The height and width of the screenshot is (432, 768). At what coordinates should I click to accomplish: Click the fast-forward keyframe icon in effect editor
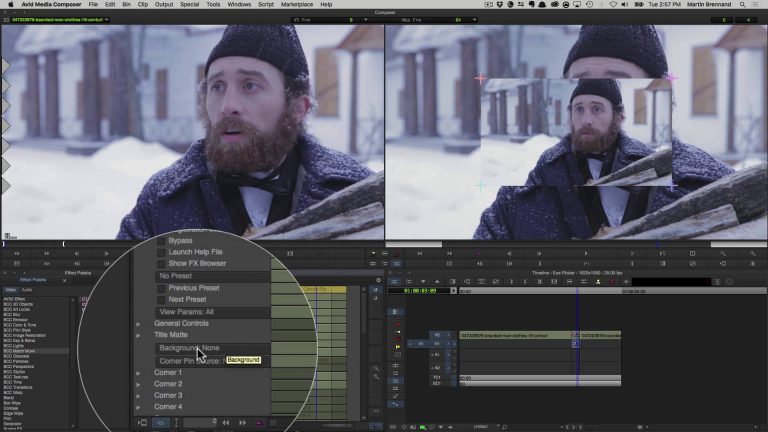pos(243,423)
